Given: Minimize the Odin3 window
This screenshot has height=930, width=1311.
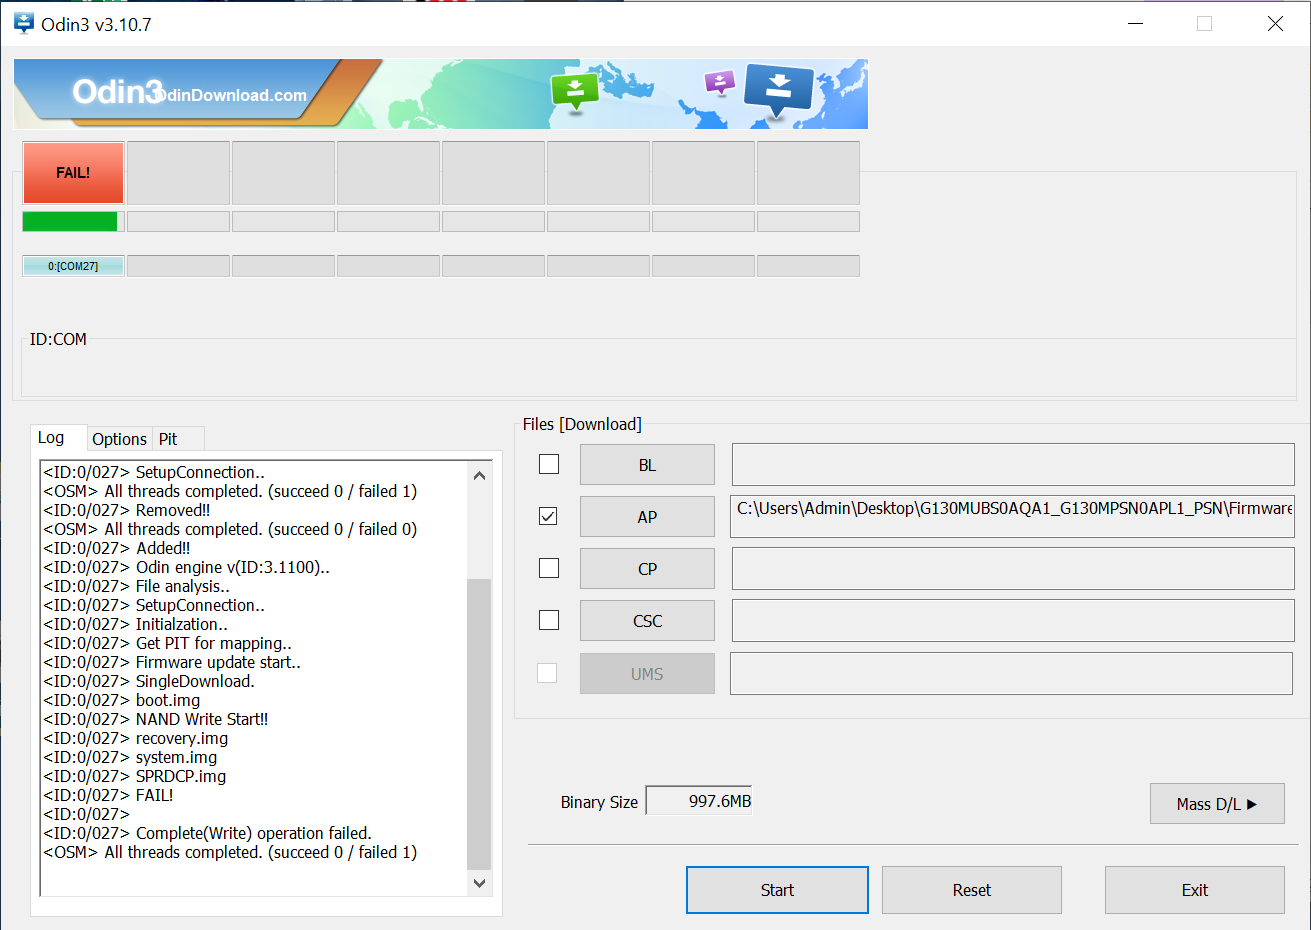Looking at the screenshot, I should 1135,23.
